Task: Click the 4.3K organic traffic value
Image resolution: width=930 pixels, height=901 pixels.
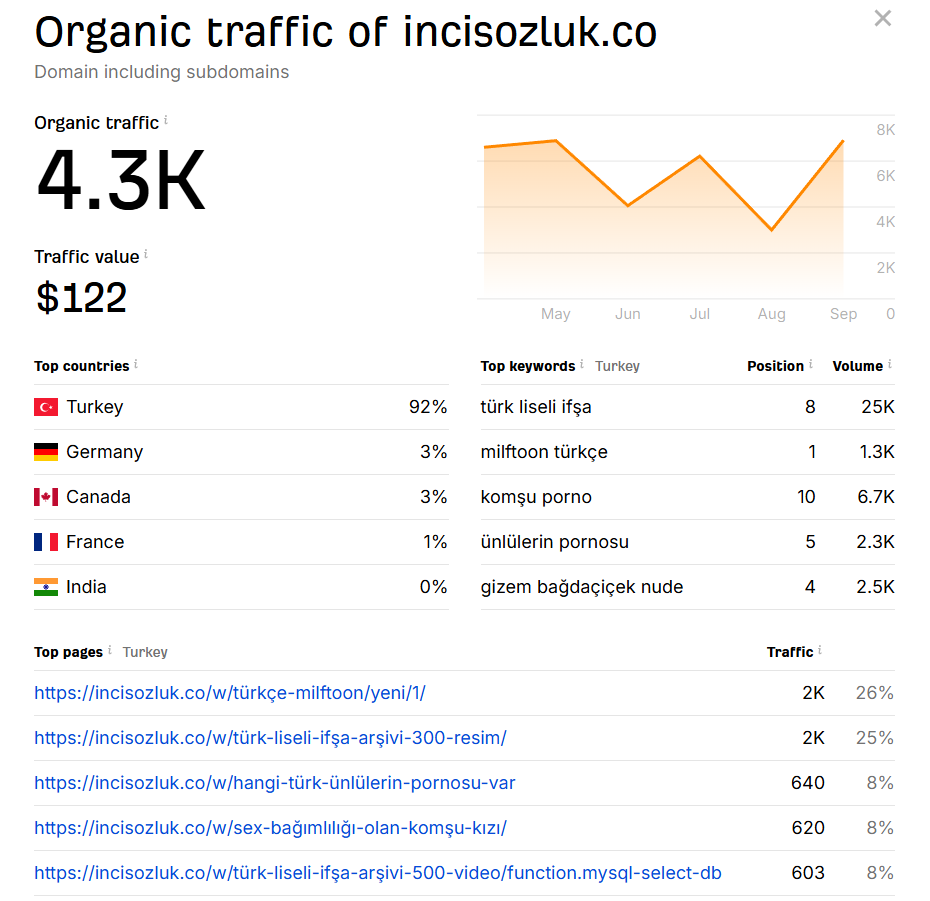Action: [x=120, y=180]
